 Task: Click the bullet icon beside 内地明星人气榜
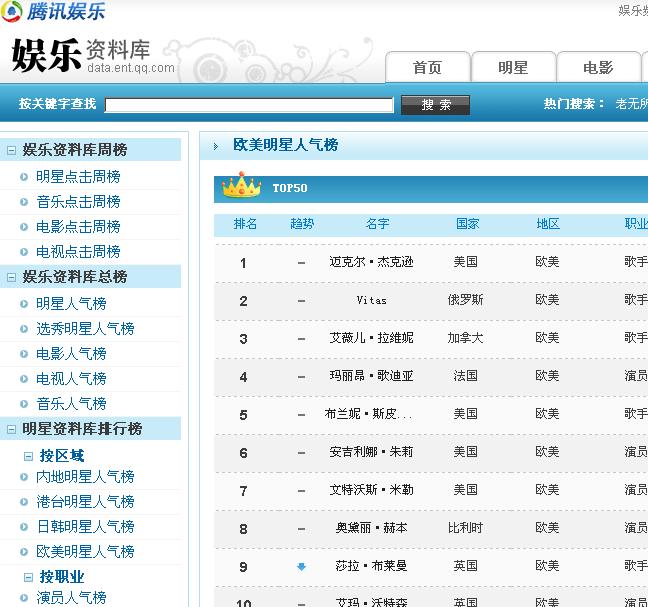point(24,477)
